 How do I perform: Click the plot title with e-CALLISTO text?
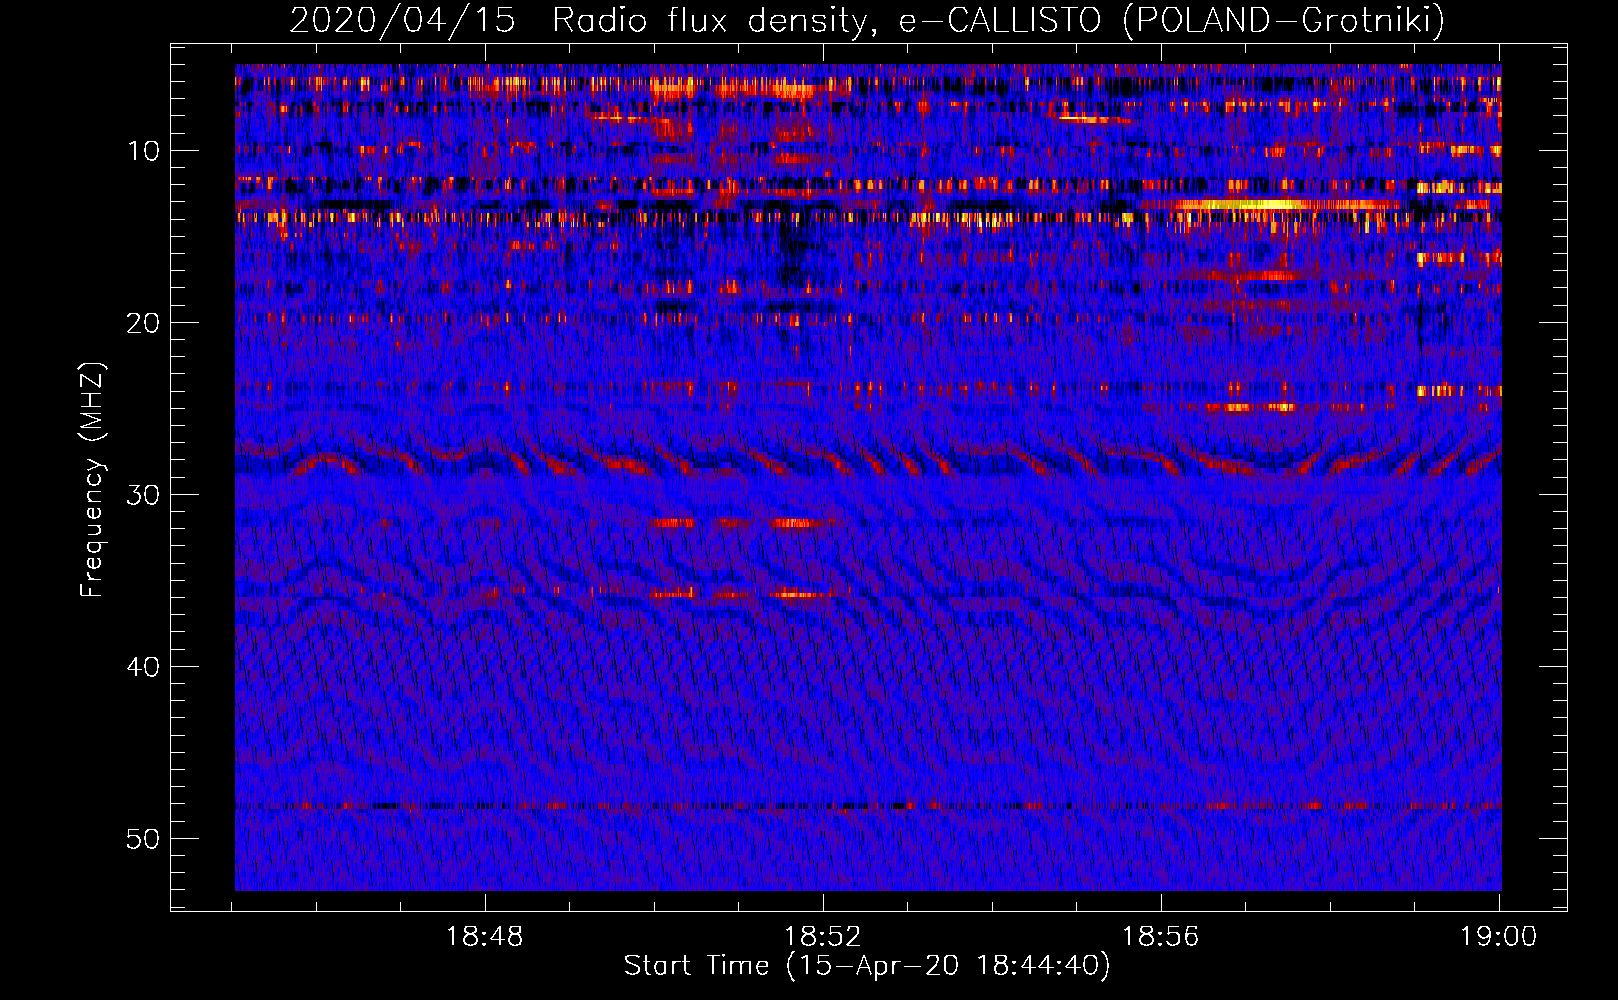(867, 20)
